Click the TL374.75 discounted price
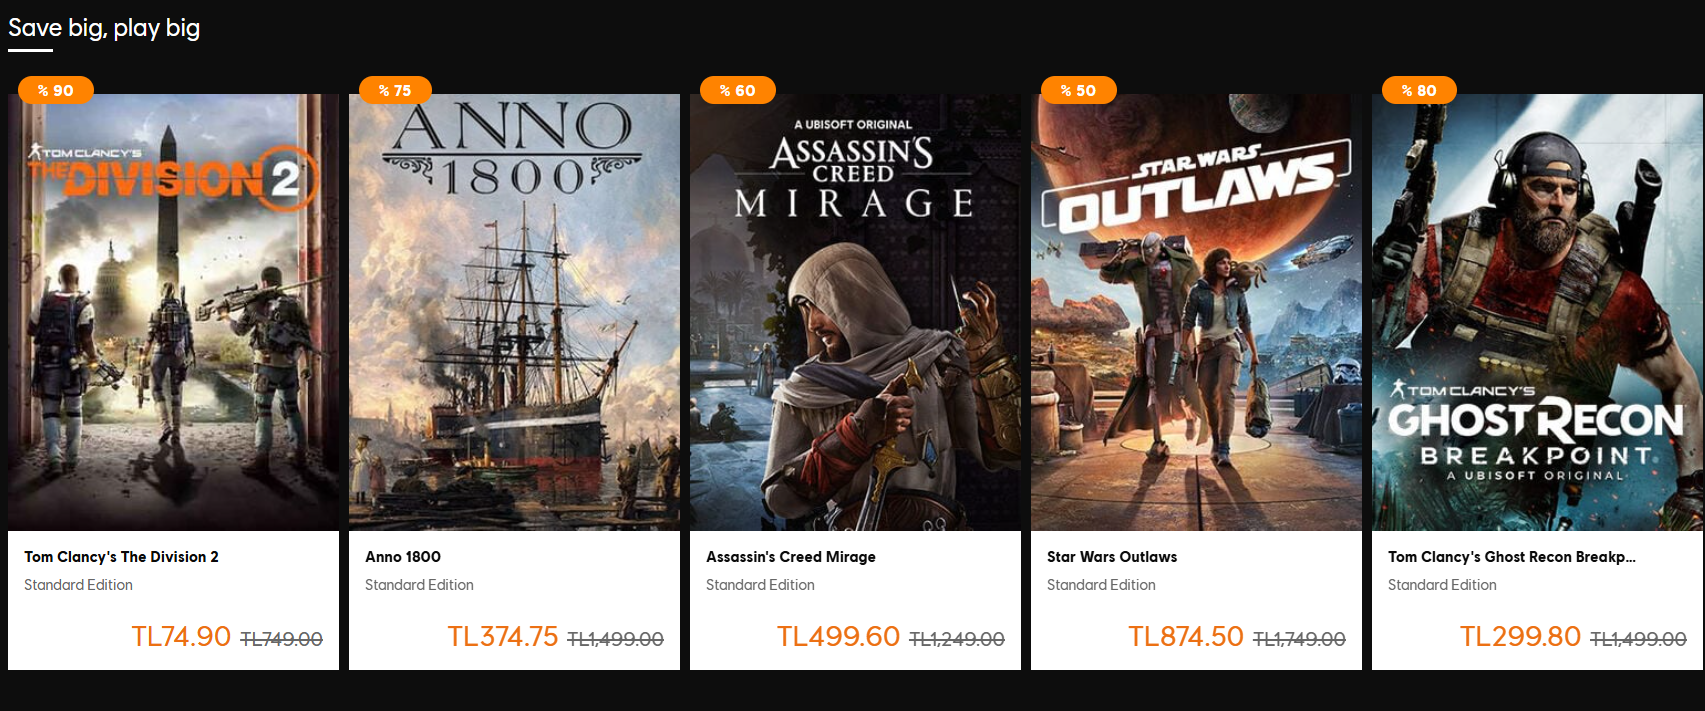1705x711 pixels. pyautogui.click(x=503, y=637)
